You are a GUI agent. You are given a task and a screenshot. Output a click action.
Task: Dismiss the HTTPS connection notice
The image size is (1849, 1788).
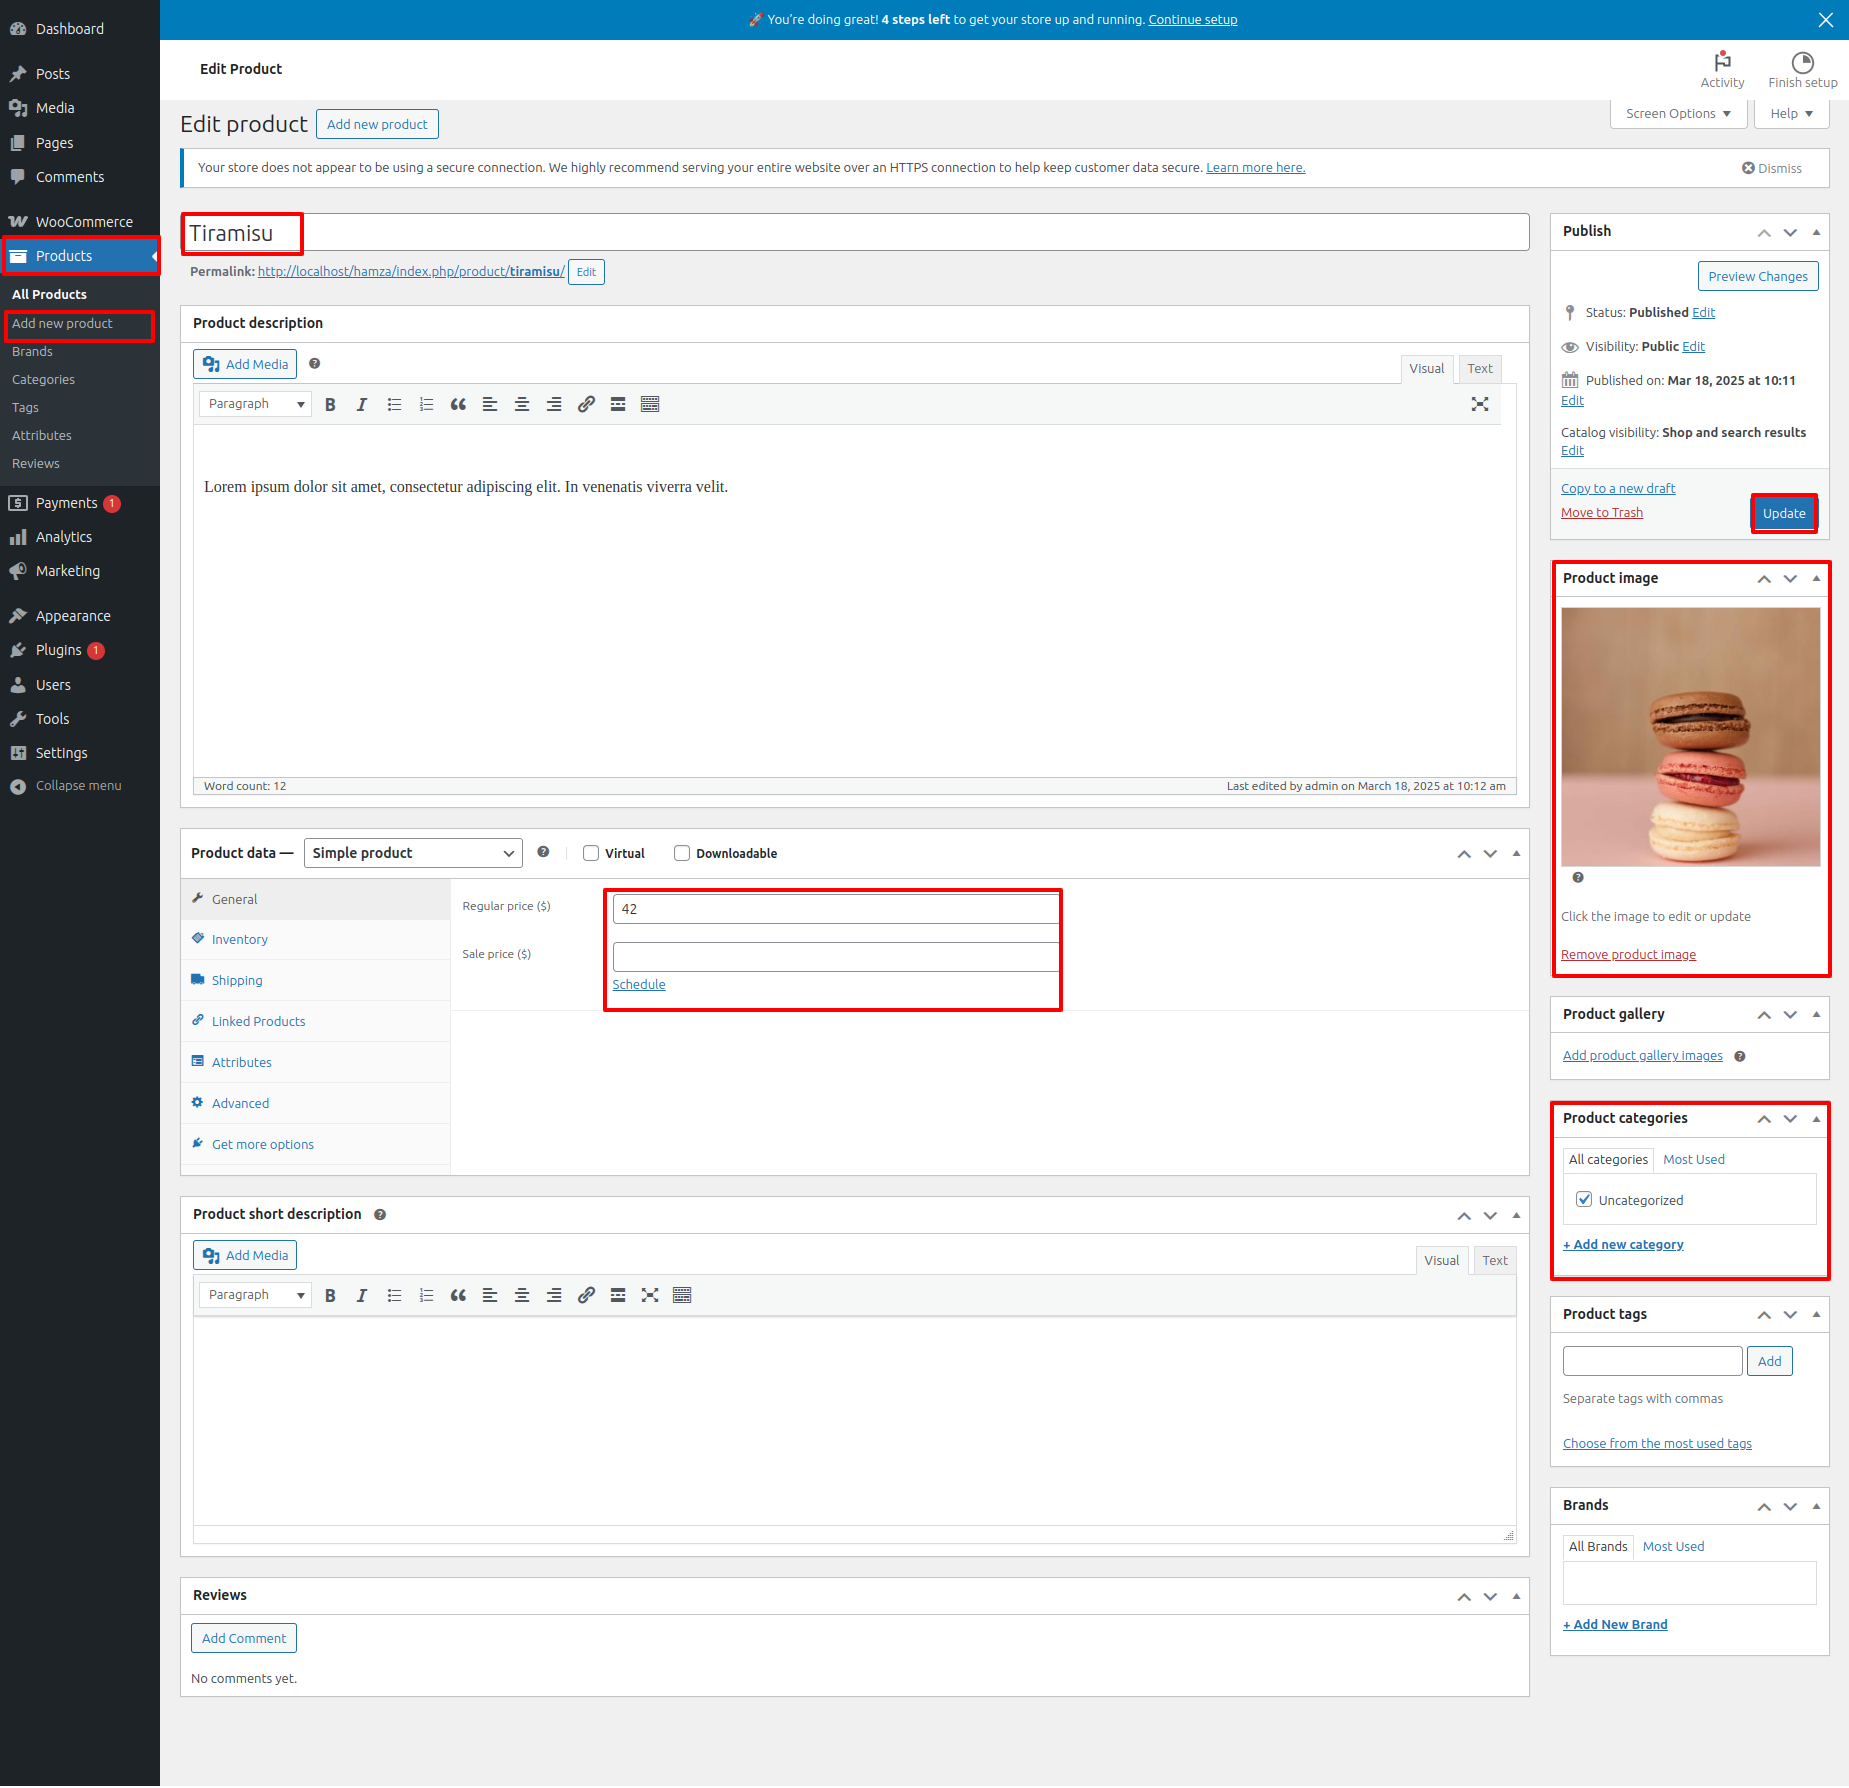[x=1772, y=168]
